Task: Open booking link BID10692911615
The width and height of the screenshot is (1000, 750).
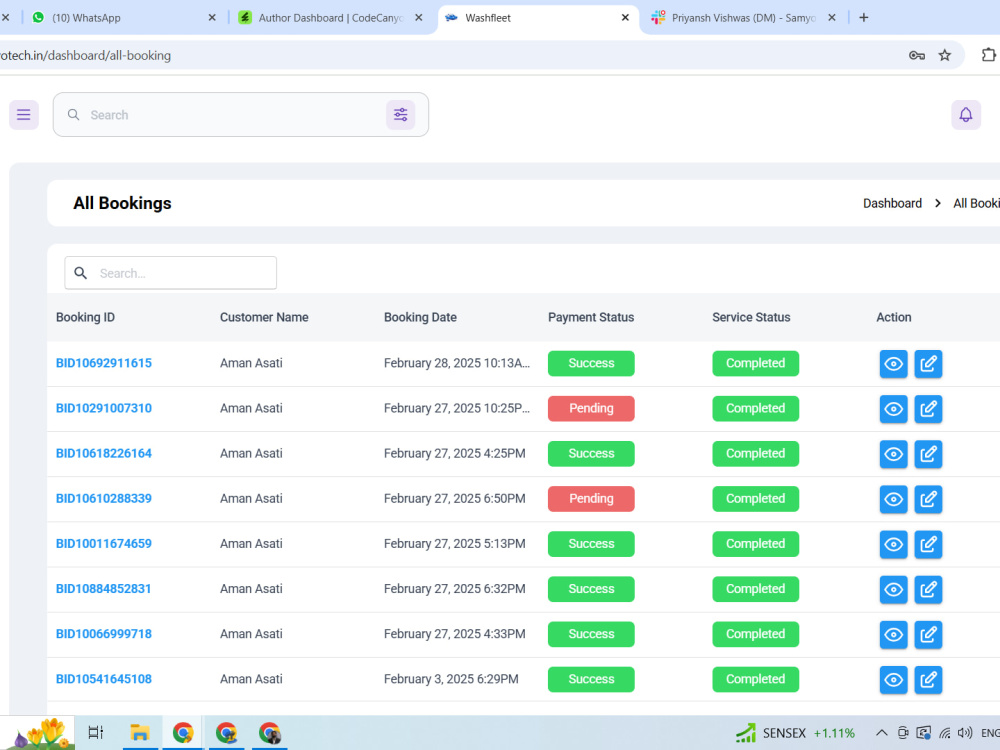Action: pos(104,363)
